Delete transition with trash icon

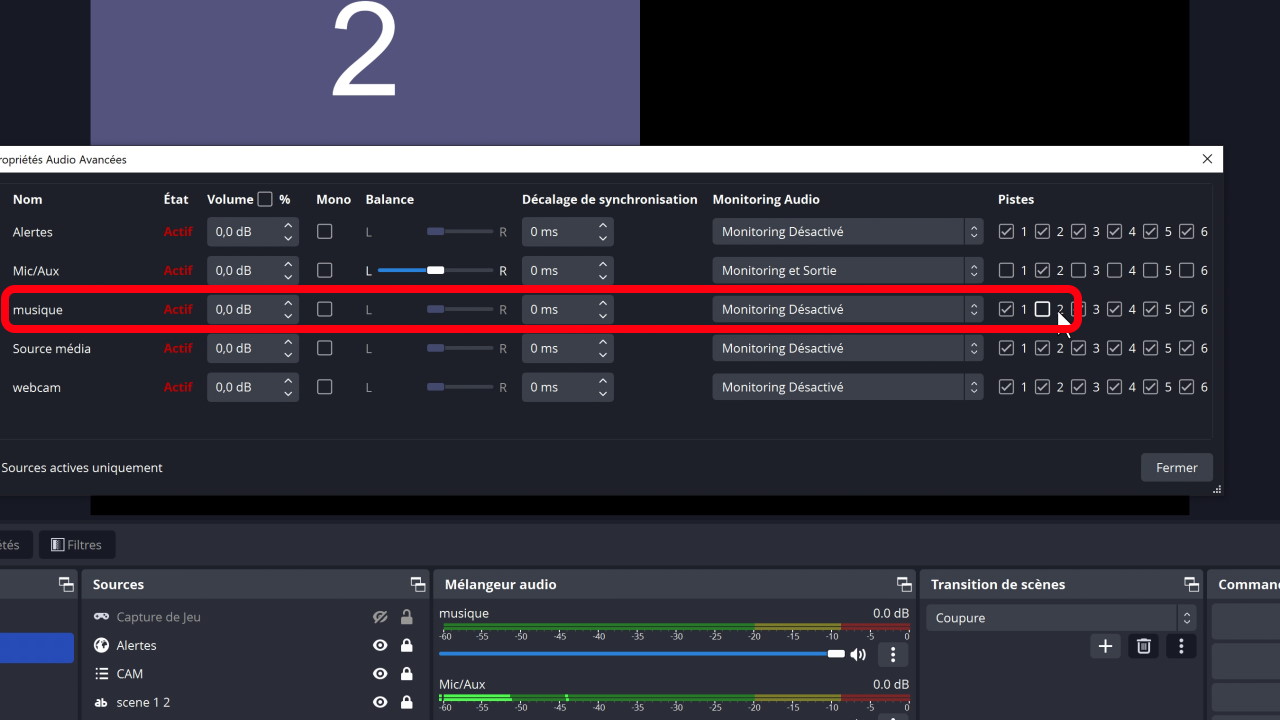[x=1143, y=646]
